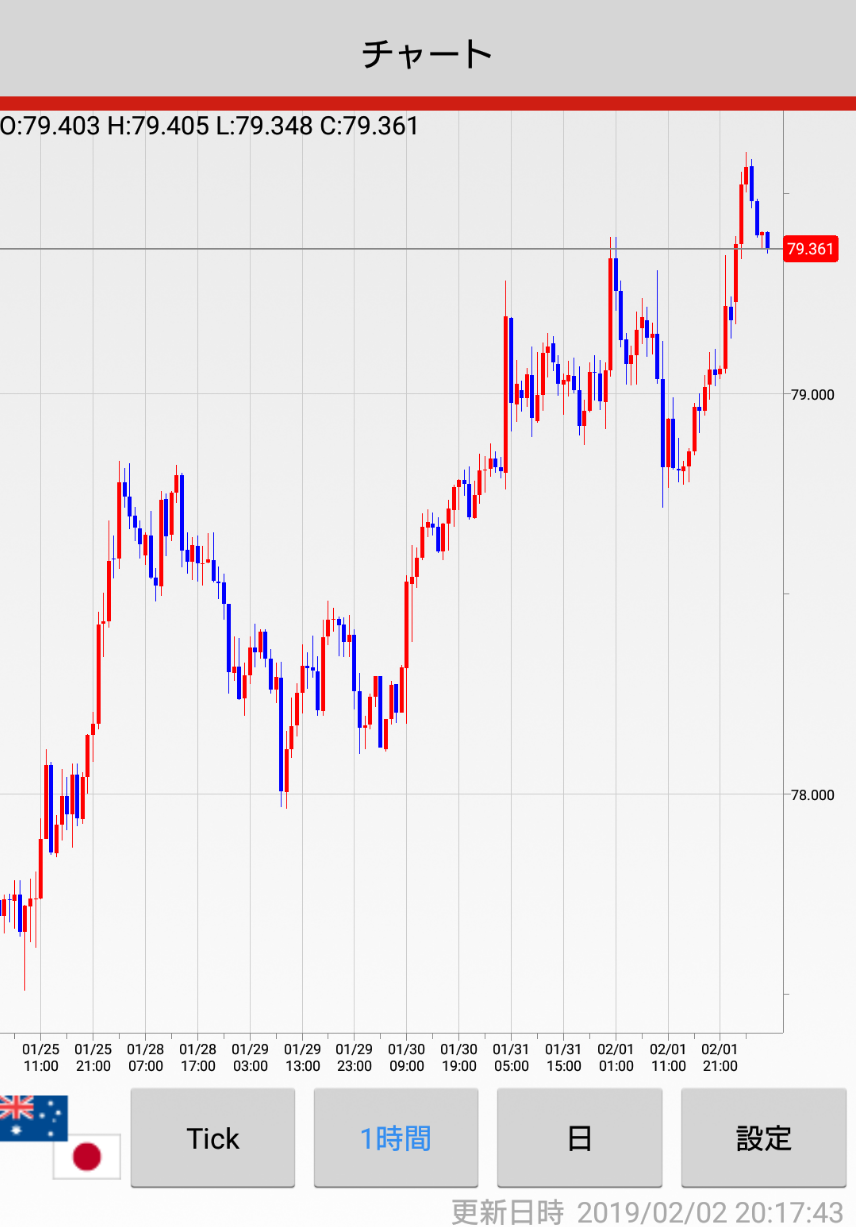Select the 01/30 09:00 time marker
This screenshot has height=1227, width=856.
pos(406,1057)
